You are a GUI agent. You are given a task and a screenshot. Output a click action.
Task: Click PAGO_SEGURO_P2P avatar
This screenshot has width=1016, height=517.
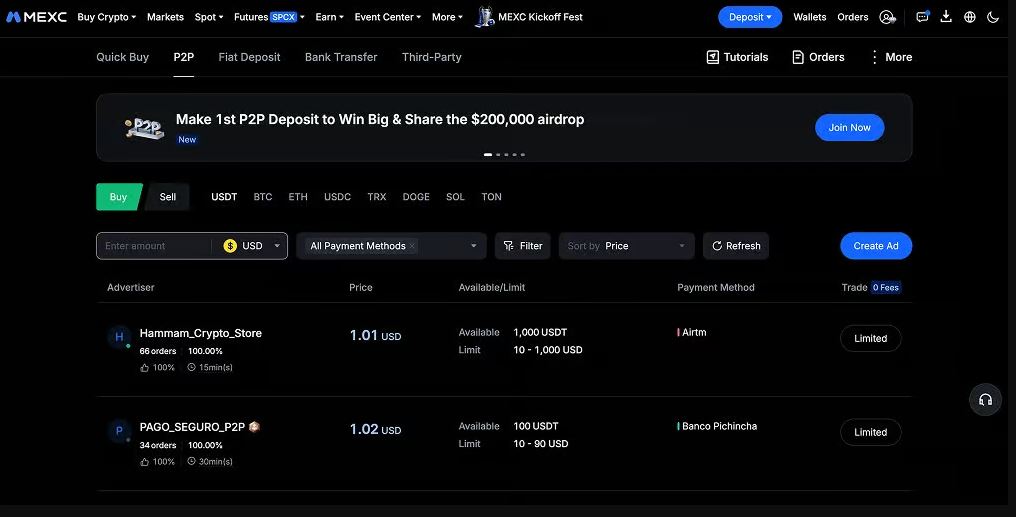pos(119,431)
